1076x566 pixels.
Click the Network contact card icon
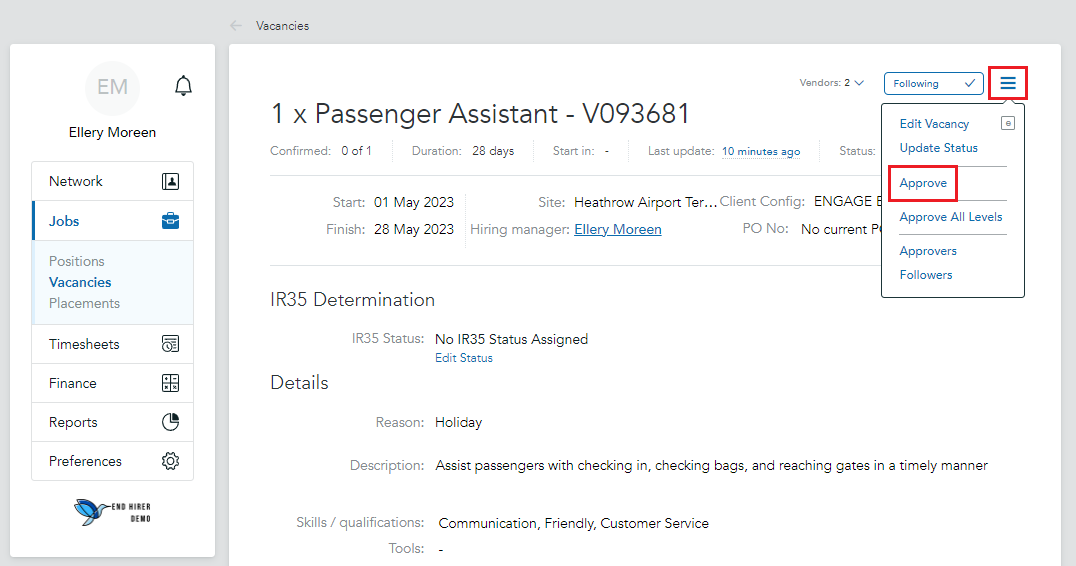(170, 181)
